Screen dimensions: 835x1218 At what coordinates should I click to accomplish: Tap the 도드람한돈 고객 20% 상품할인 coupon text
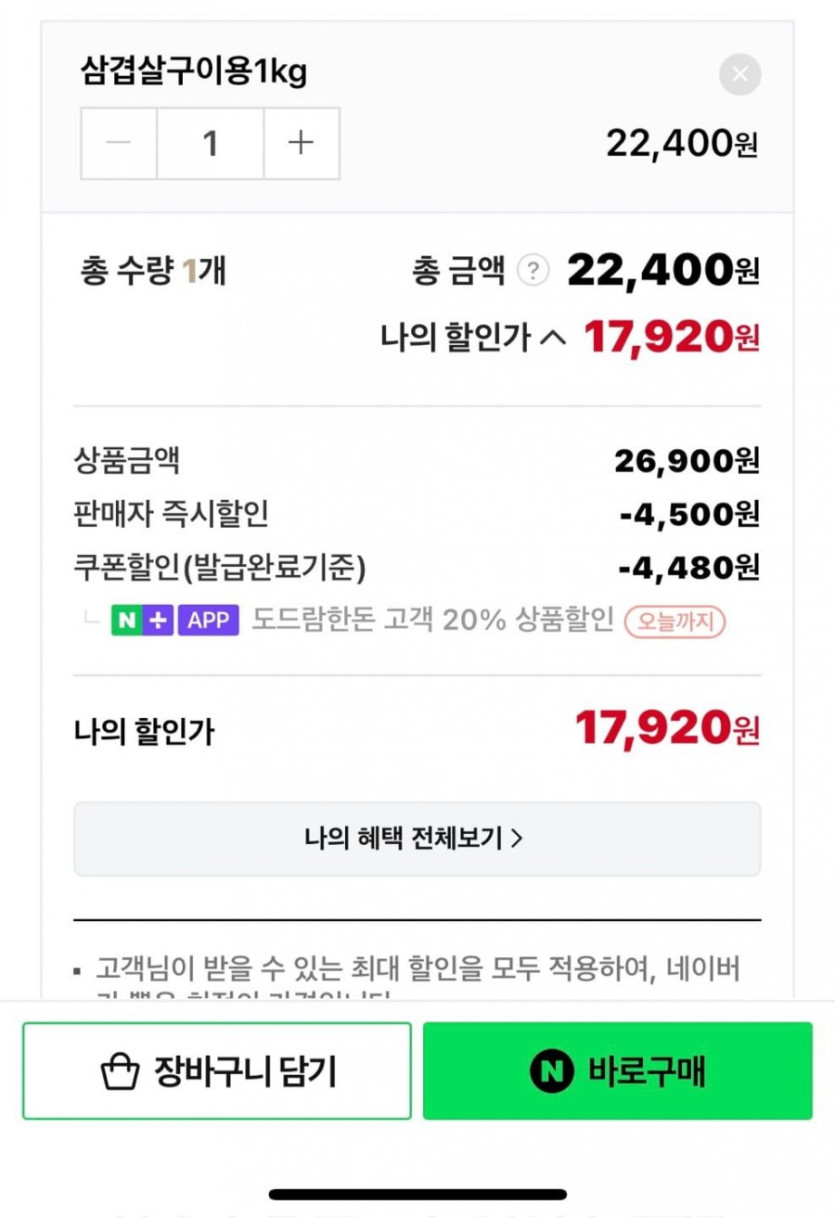pos(432,620)
